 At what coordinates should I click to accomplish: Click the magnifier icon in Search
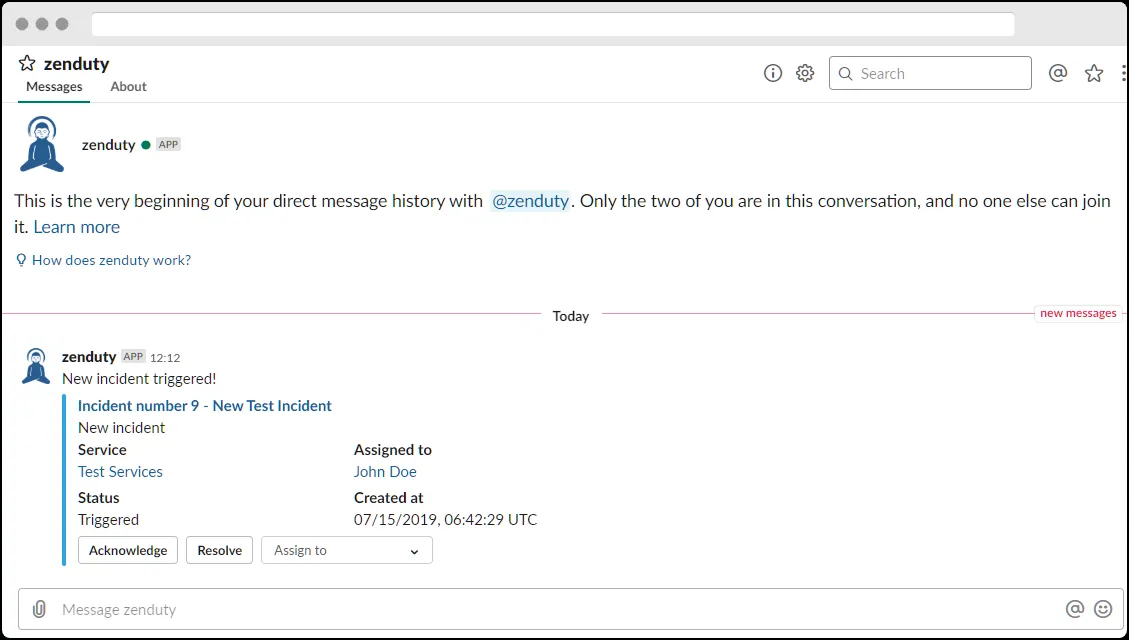click(846, 73)
